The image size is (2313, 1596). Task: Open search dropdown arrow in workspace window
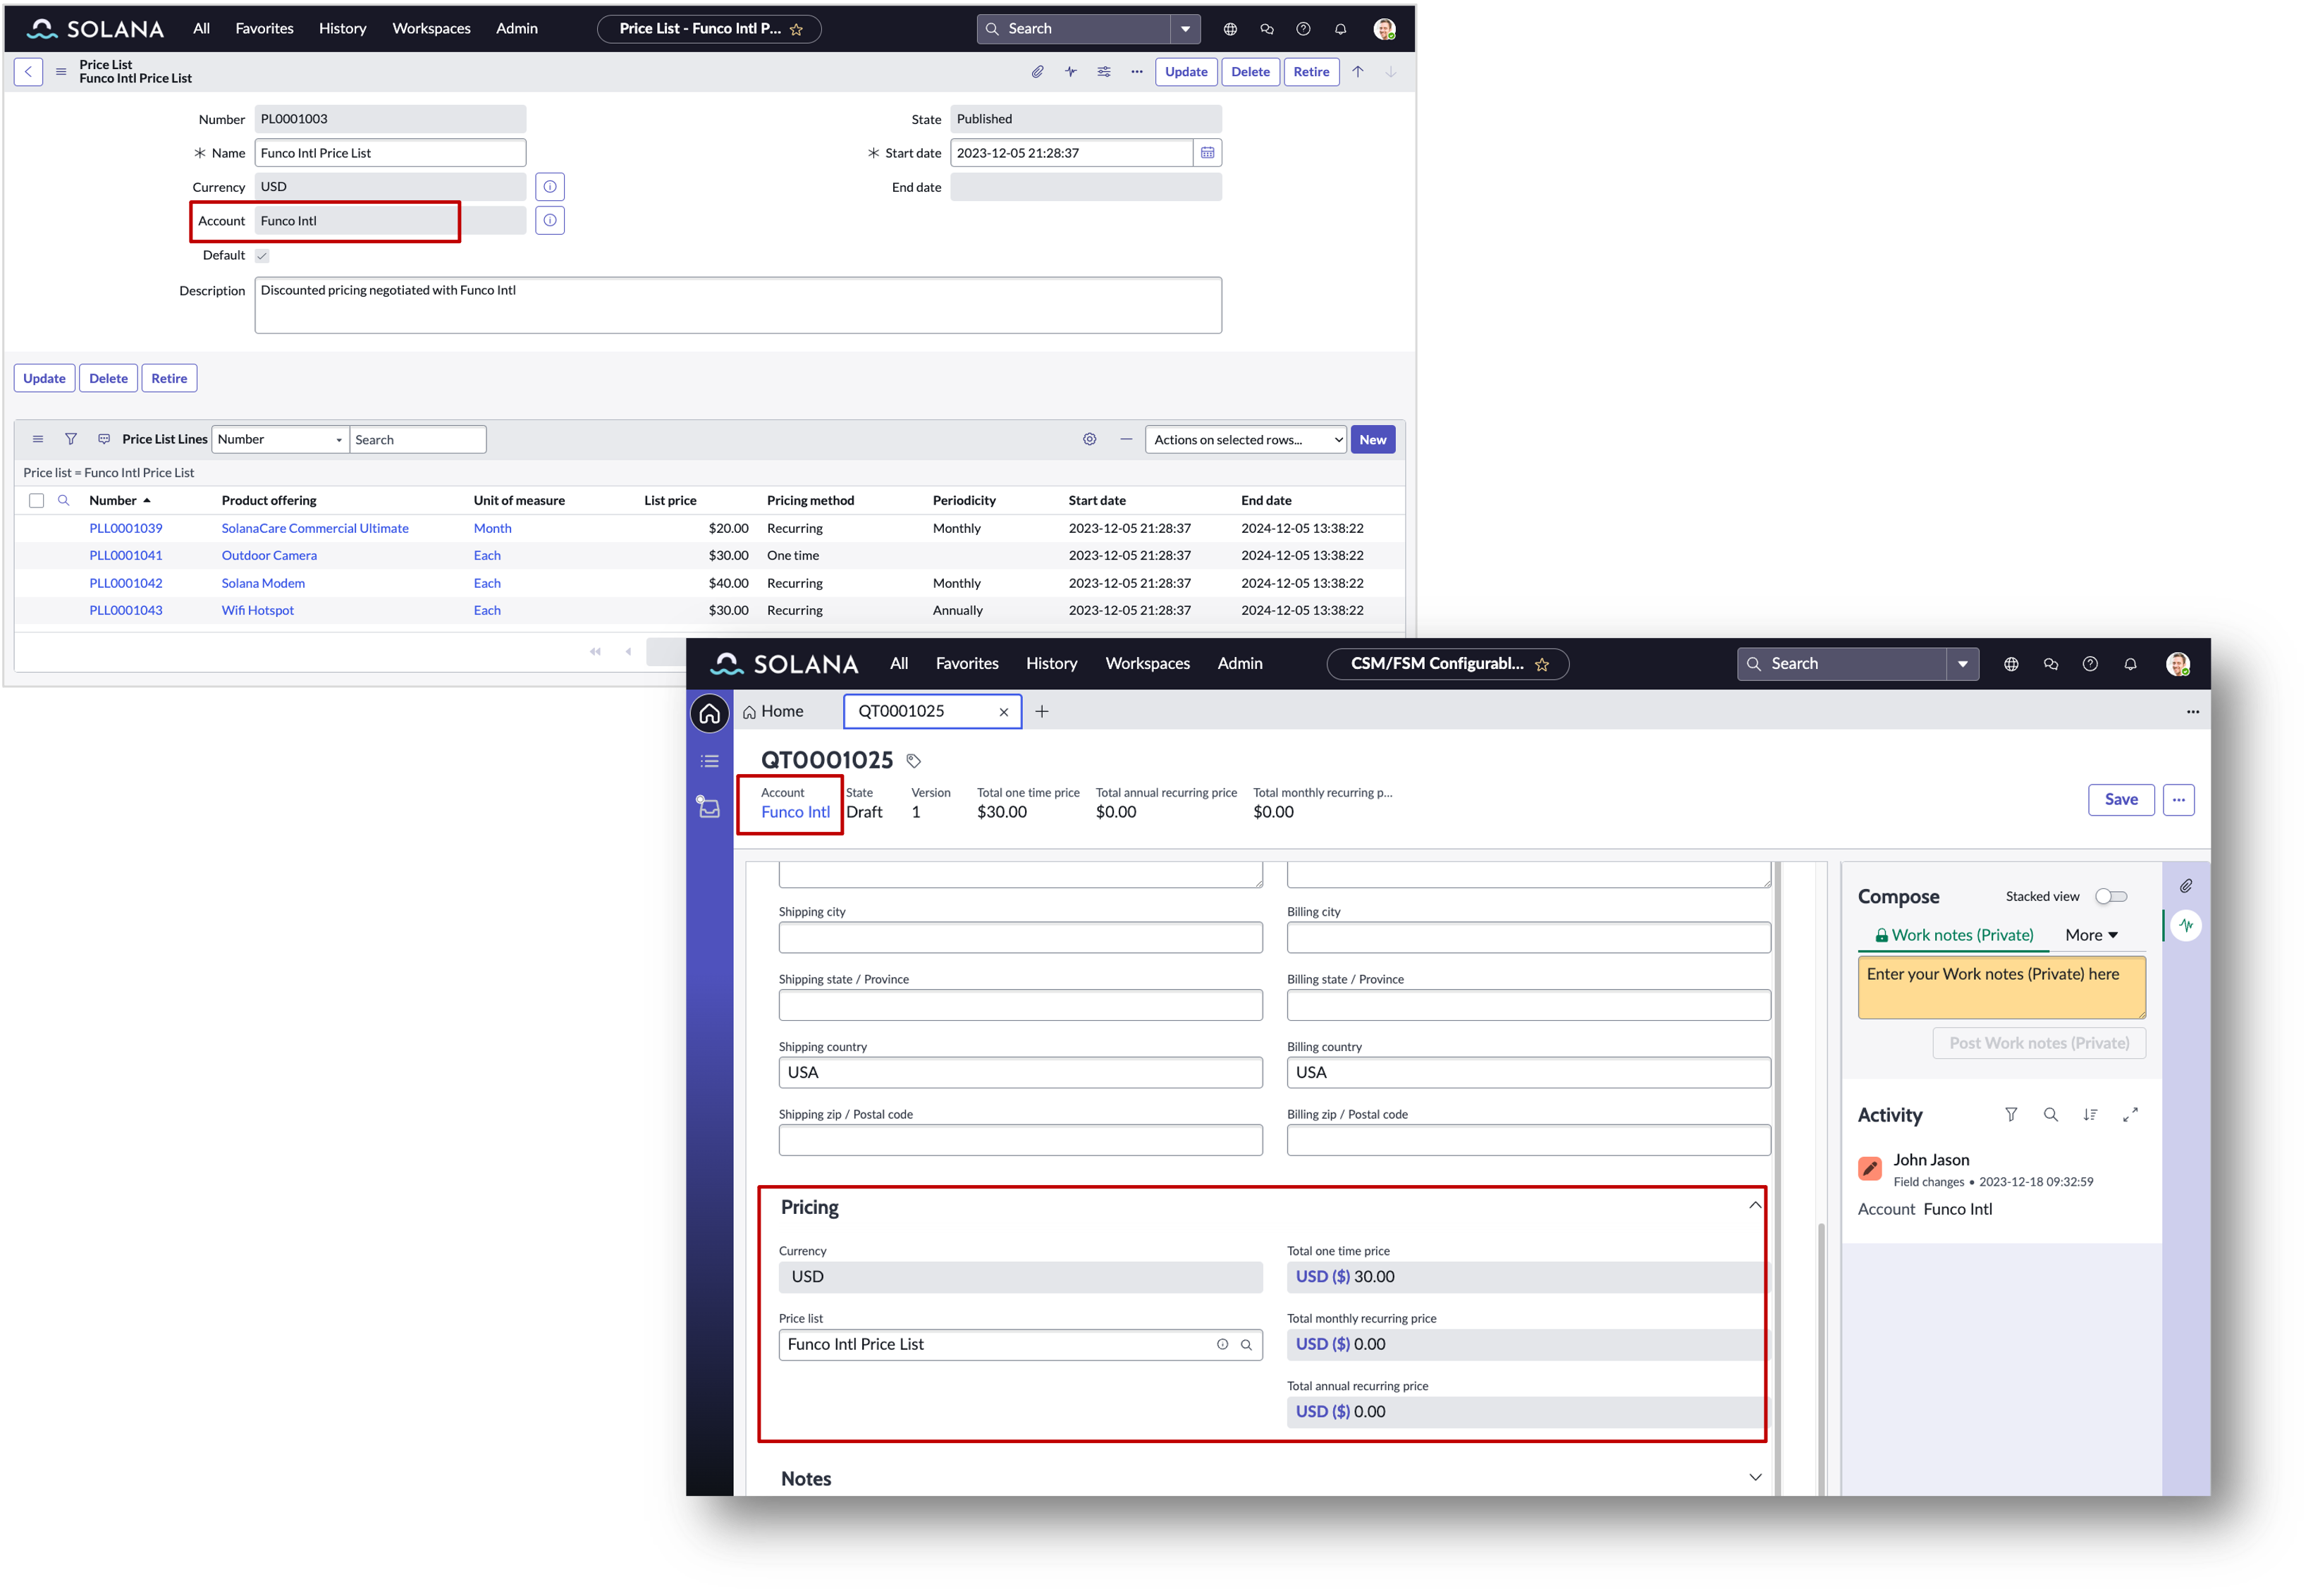point(1962,664)
